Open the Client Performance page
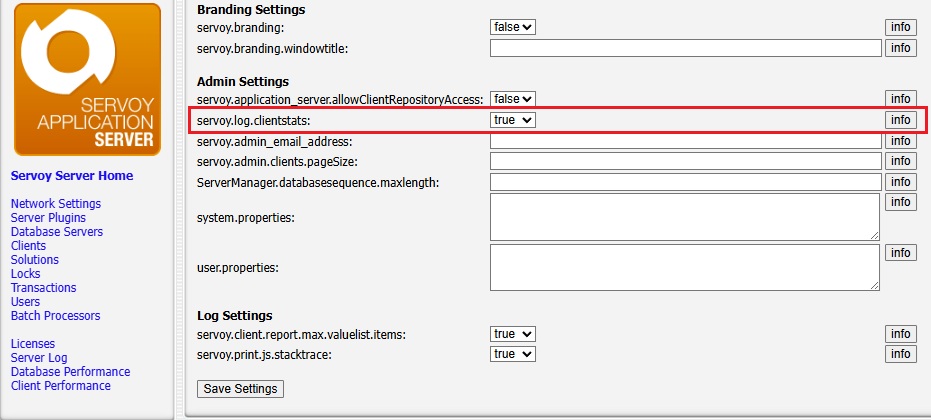931x420 pixels. tap(61, 386)
